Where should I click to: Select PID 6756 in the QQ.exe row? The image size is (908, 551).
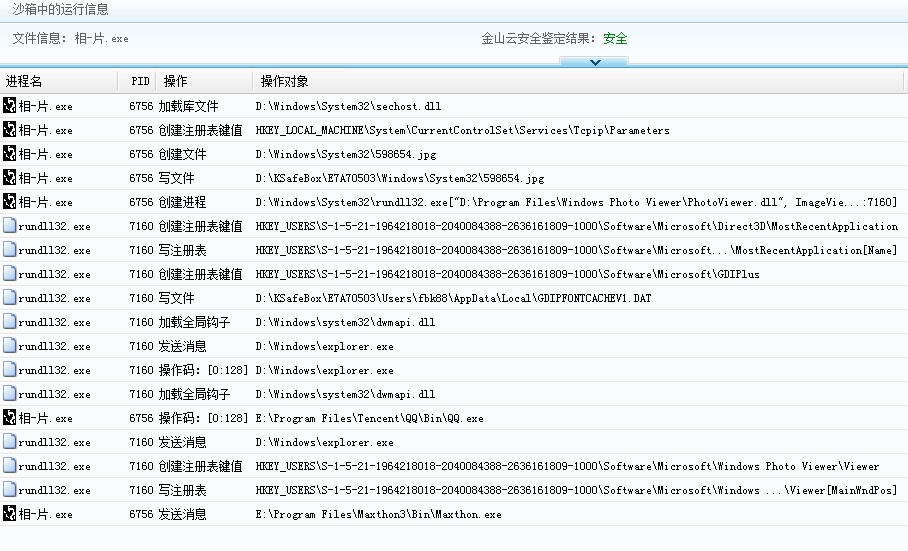[x=141, y=418]
